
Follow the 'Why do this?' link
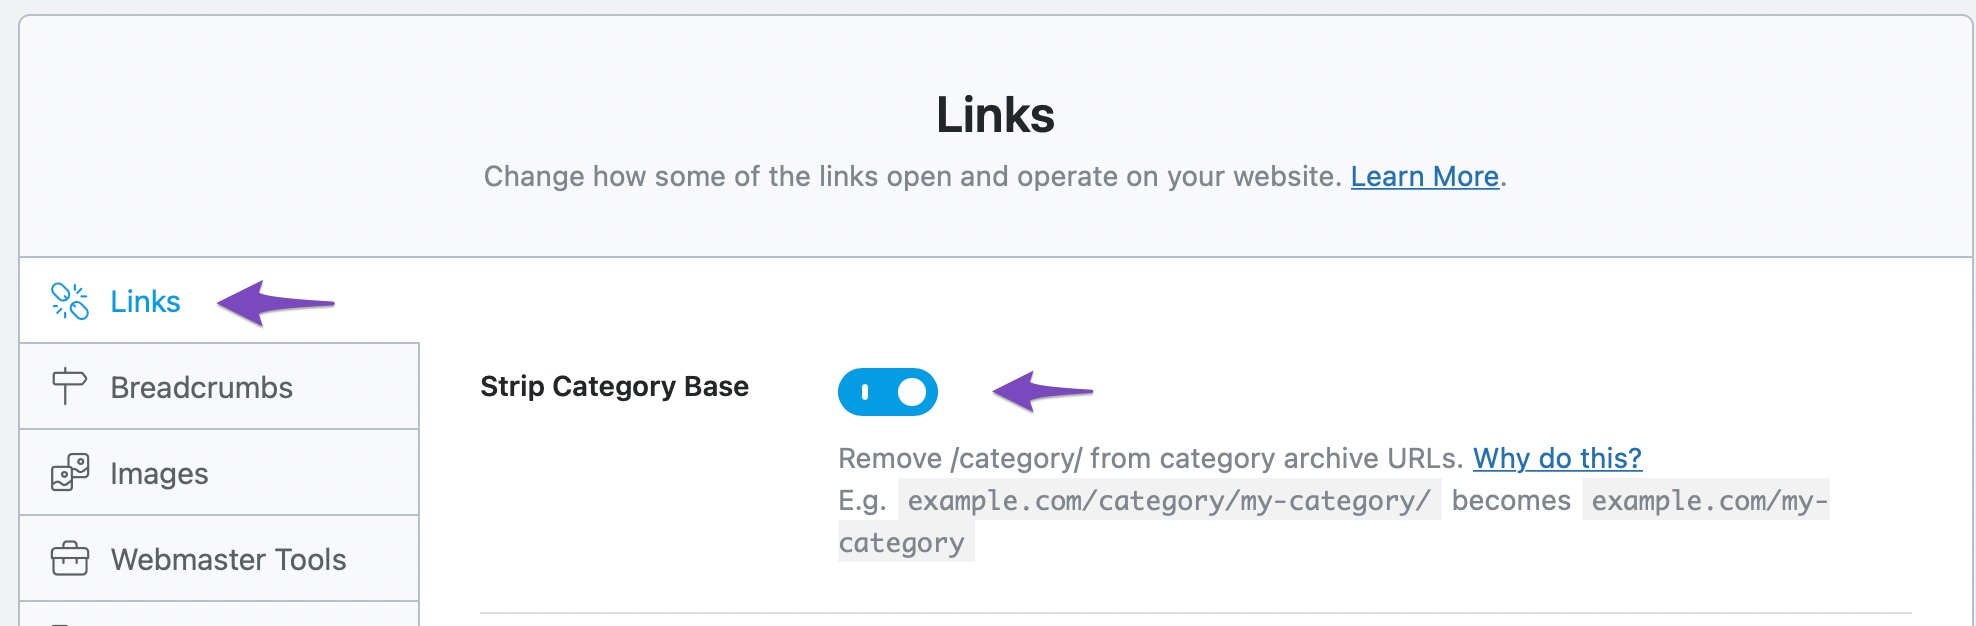[x=1557, y=458]
